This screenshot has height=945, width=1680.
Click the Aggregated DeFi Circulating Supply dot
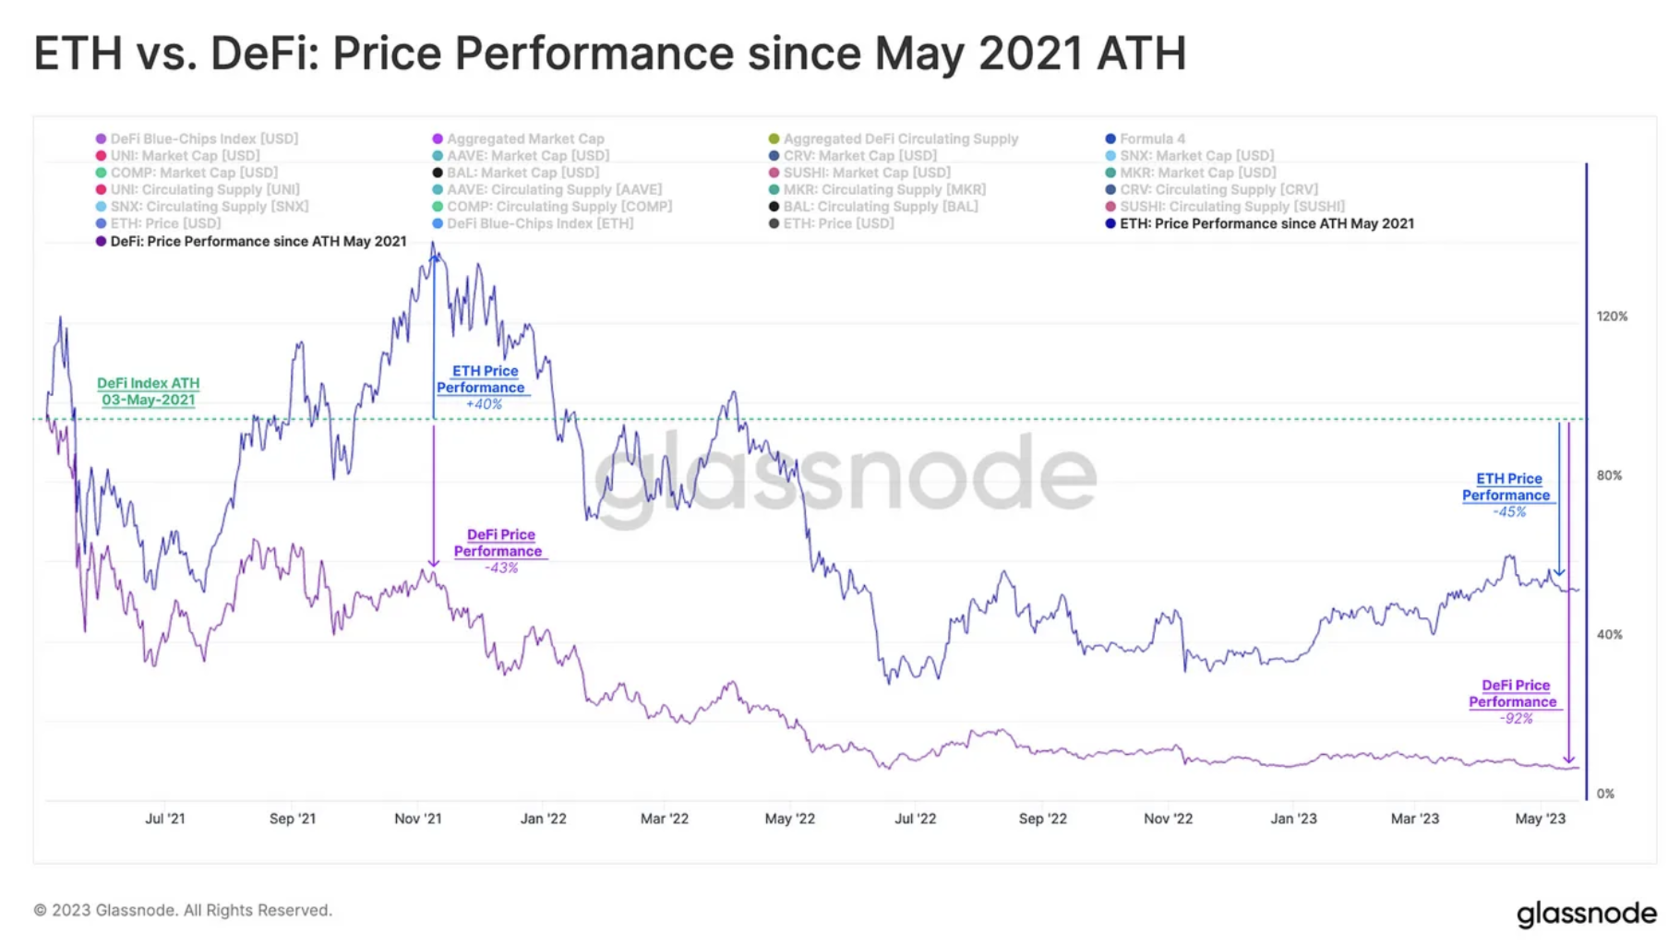tap(774, 139)
